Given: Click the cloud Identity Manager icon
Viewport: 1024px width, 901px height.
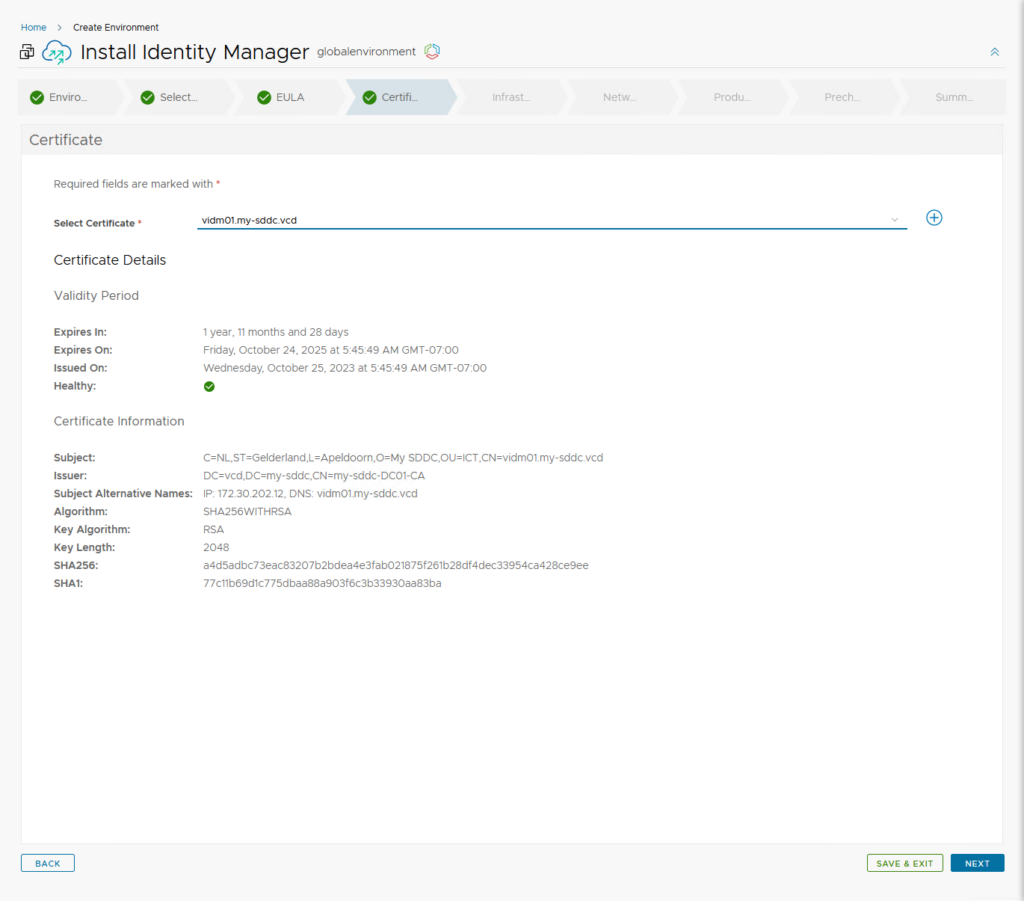Looking at the screenshot, I should pos(56,52).
